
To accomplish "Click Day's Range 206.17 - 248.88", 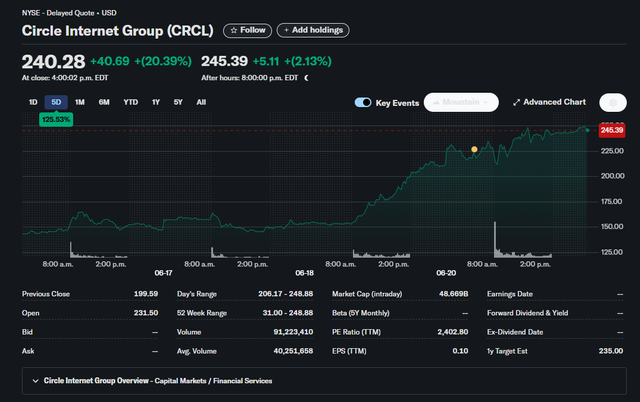I will pyautogui.click(x=285, y=294).
